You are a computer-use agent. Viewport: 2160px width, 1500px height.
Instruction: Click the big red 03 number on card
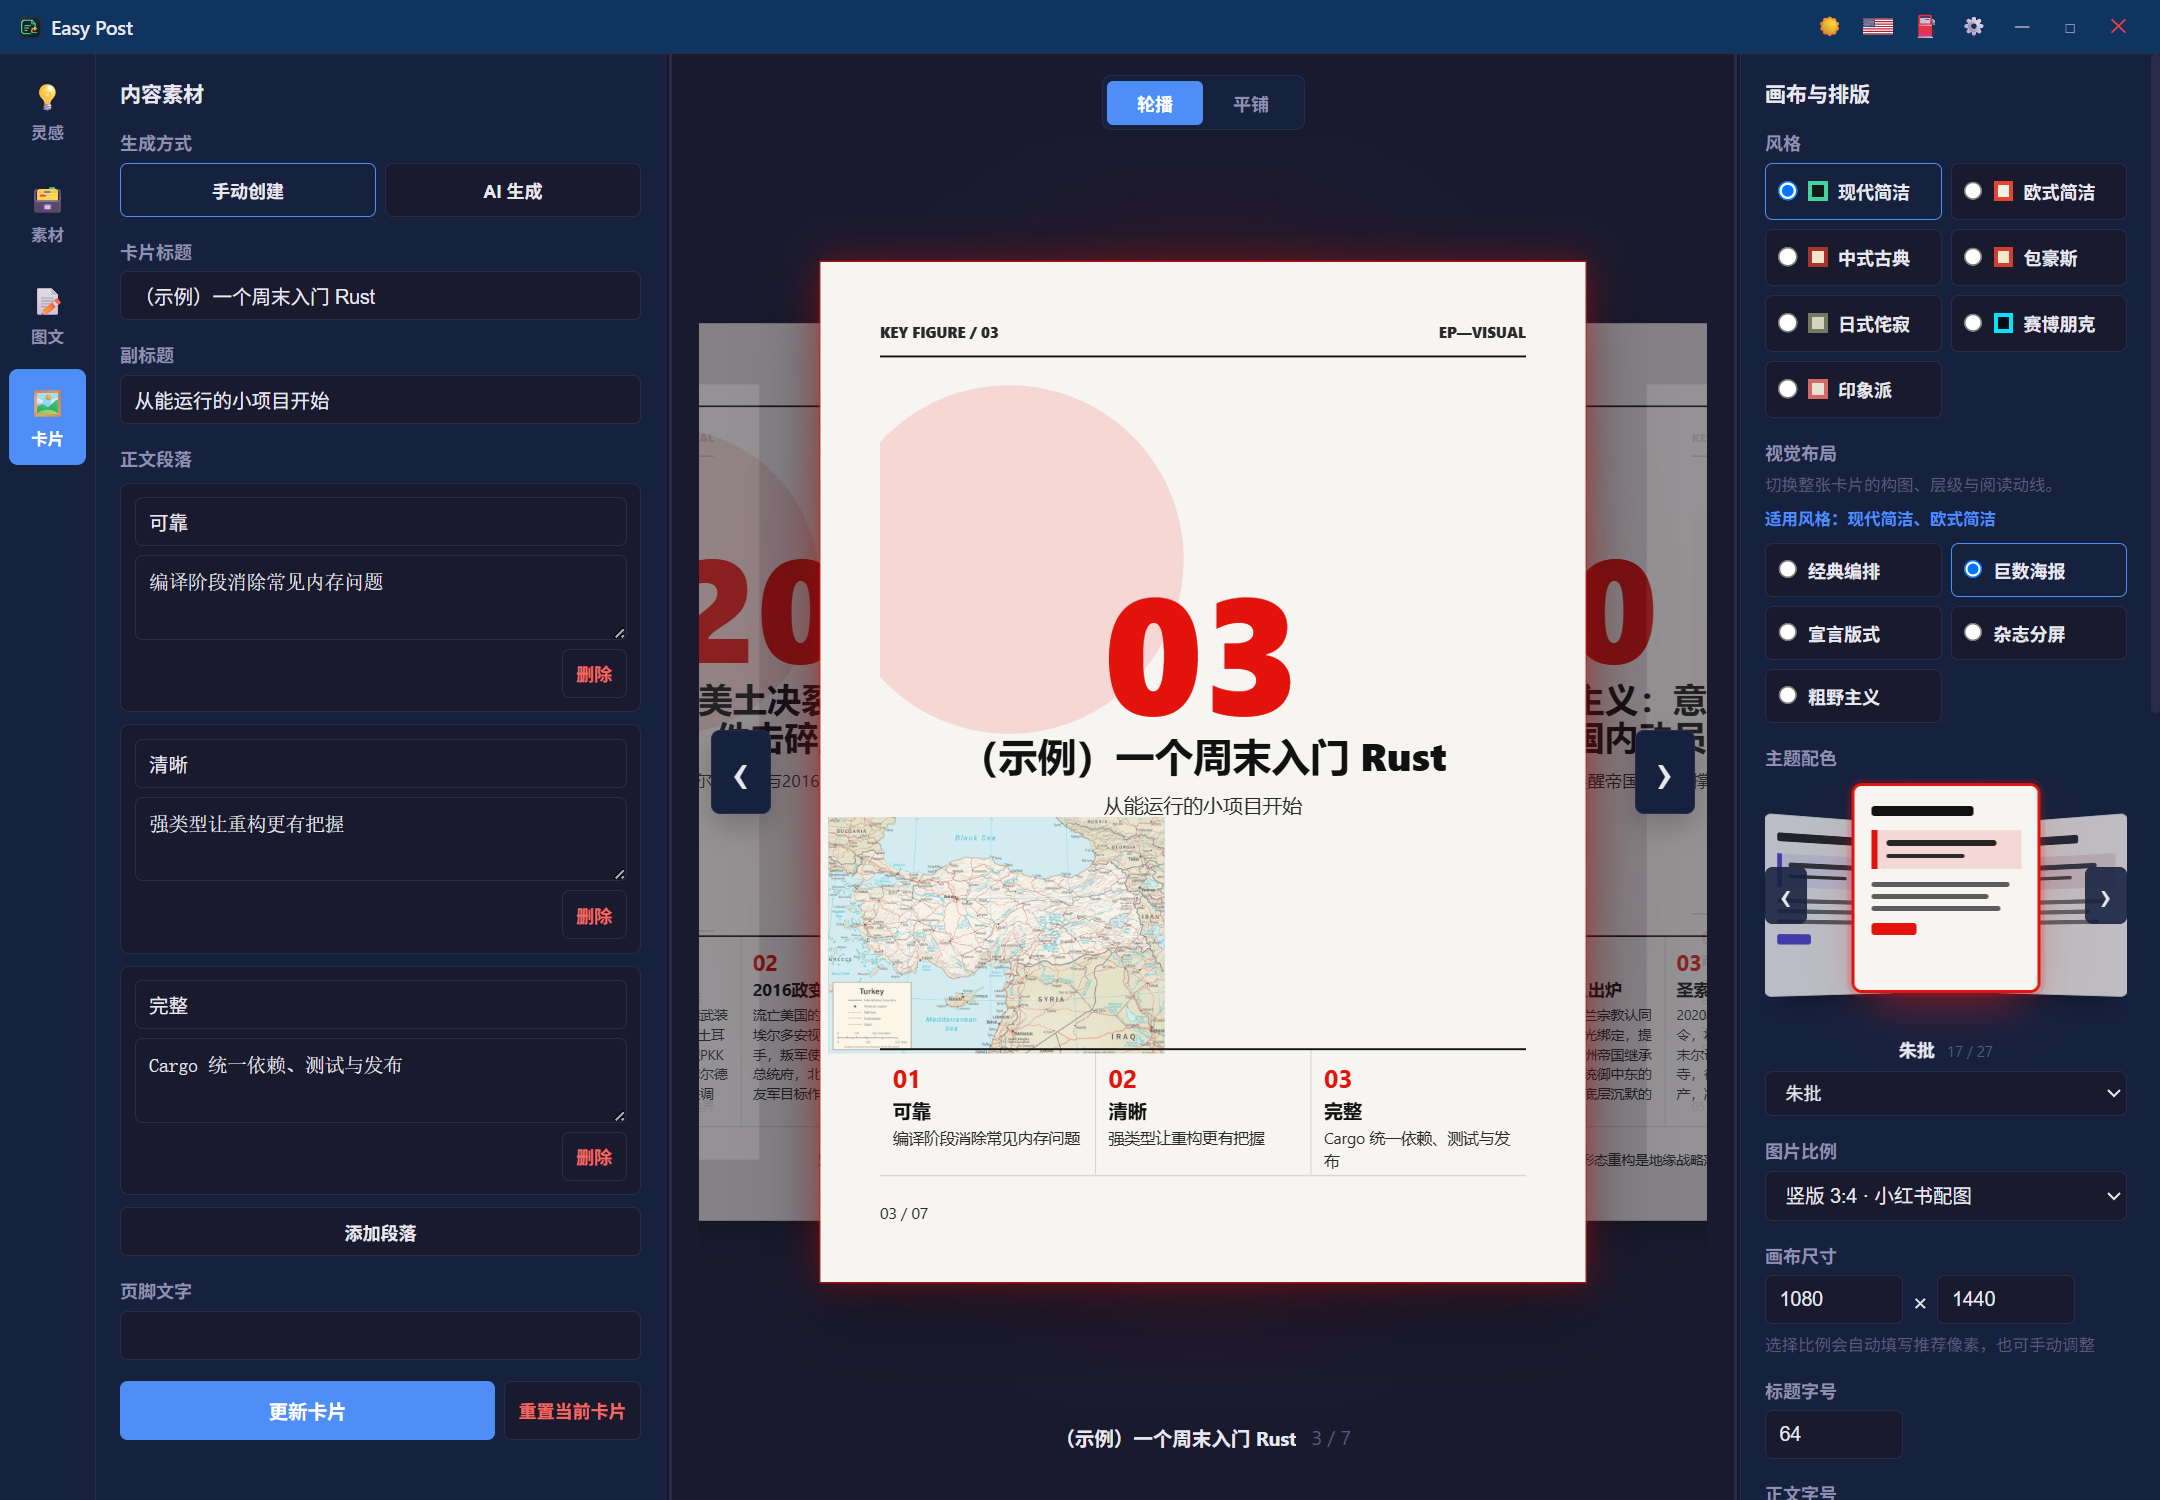pos(1199,657)
